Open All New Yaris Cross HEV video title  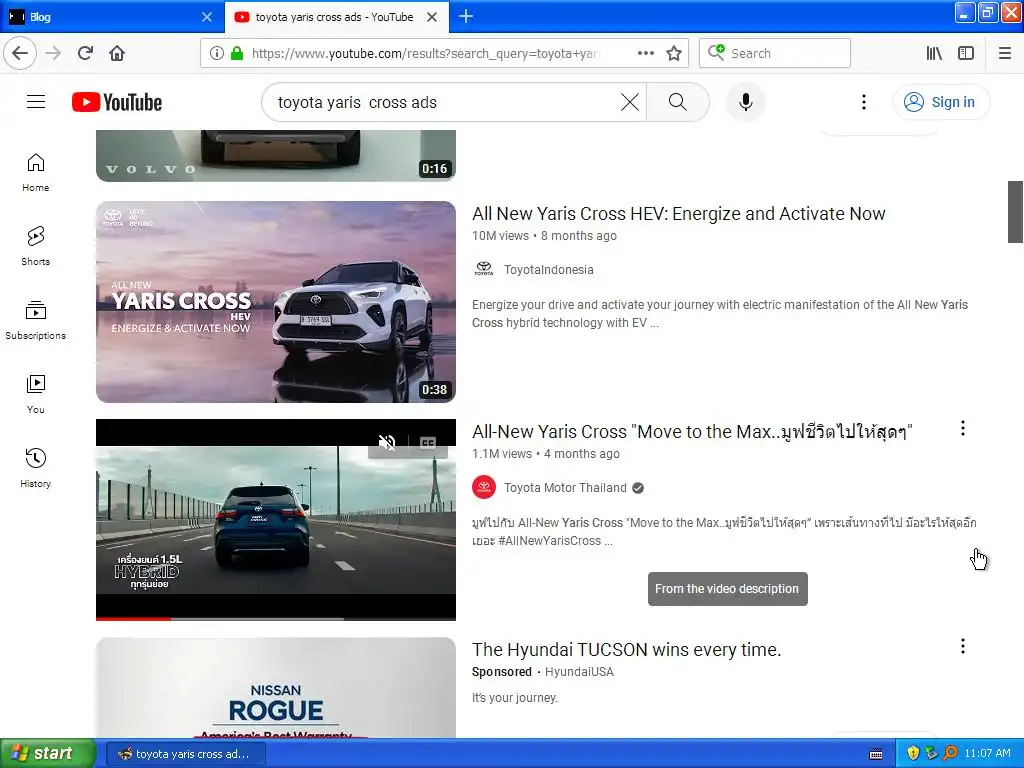[679, 214]
